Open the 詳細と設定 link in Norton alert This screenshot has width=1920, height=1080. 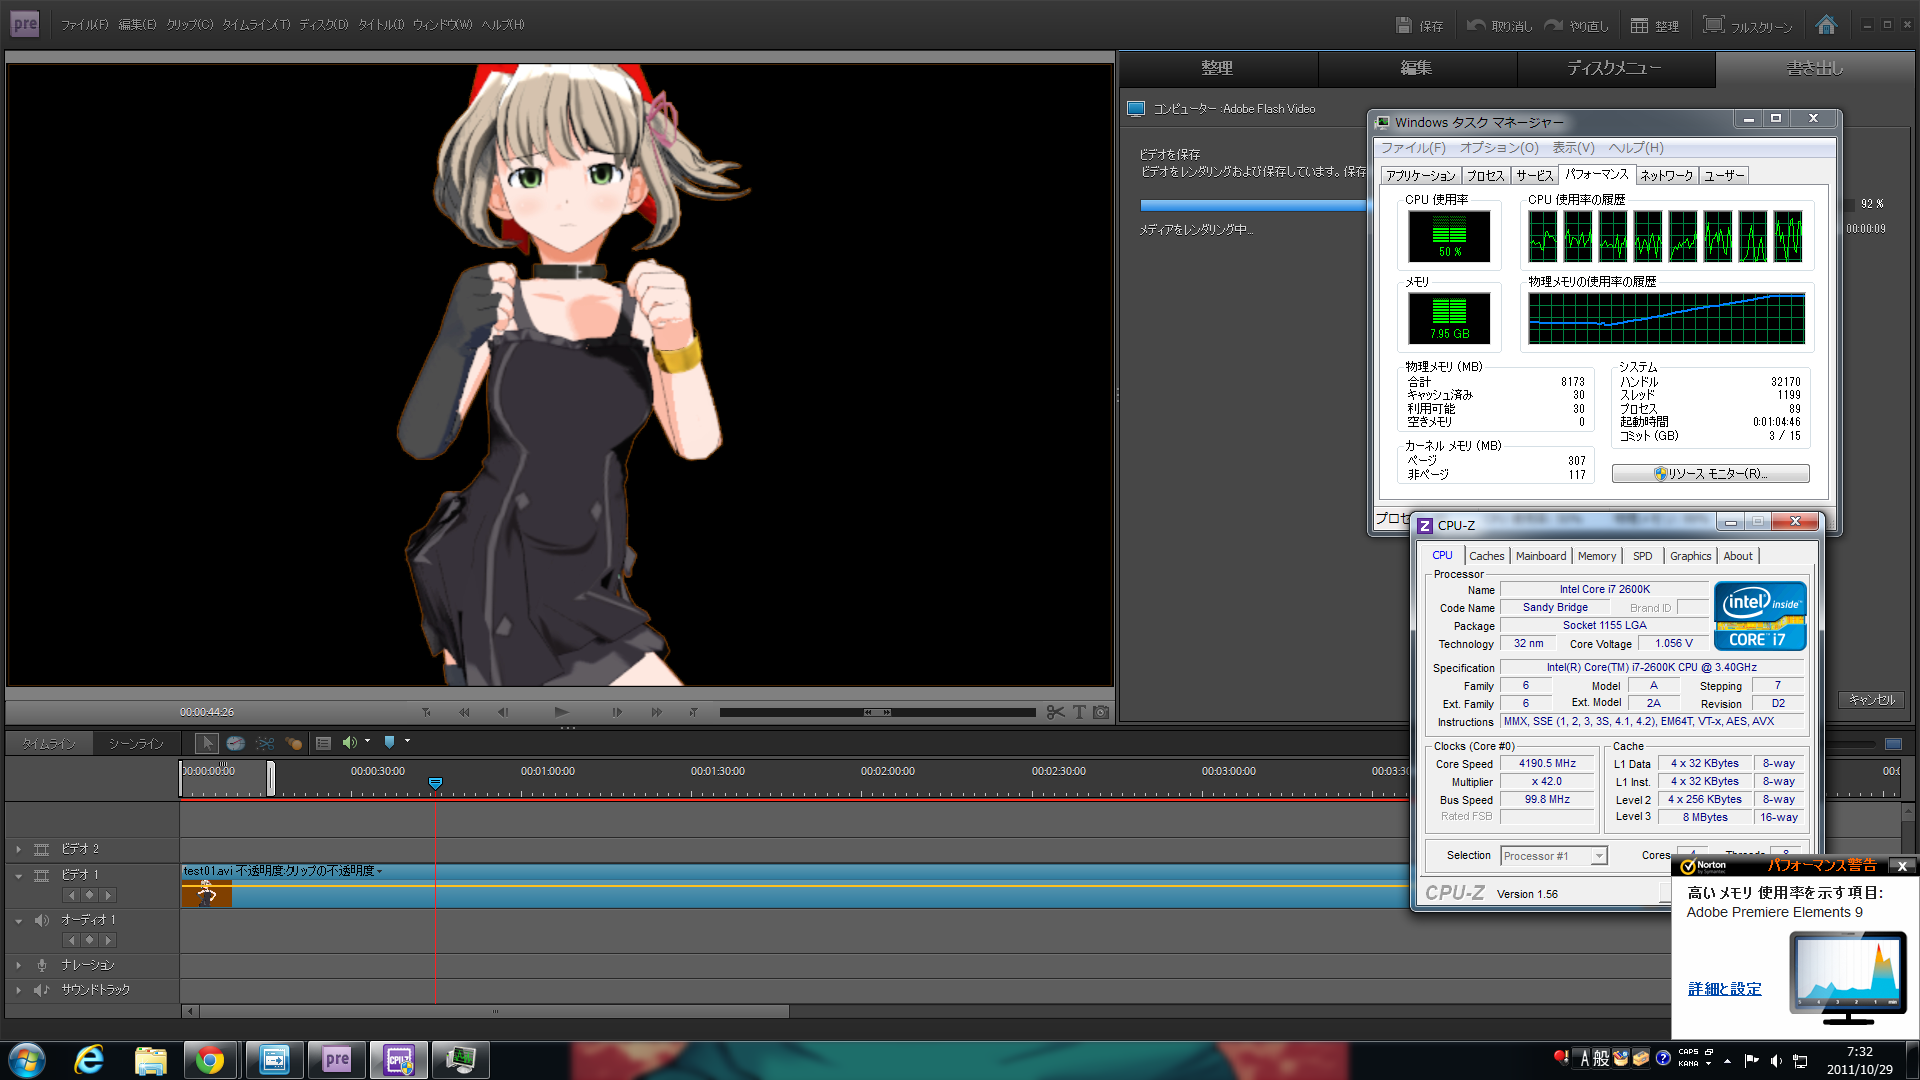[1724, 989]
